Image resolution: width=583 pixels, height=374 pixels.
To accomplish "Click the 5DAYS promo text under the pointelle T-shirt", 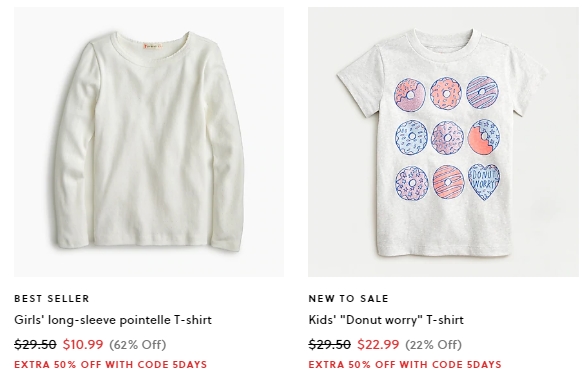I will [x=110, y=364].
